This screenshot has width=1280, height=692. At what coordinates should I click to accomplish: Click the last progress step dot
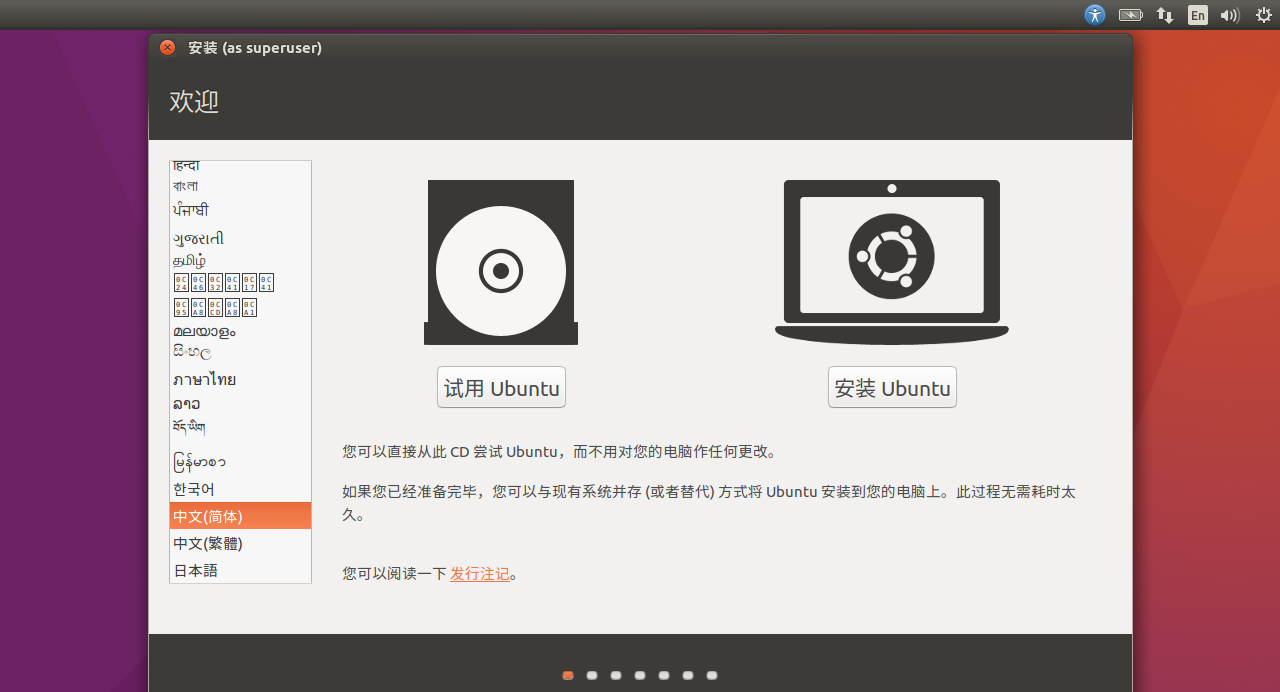point(712,675)
